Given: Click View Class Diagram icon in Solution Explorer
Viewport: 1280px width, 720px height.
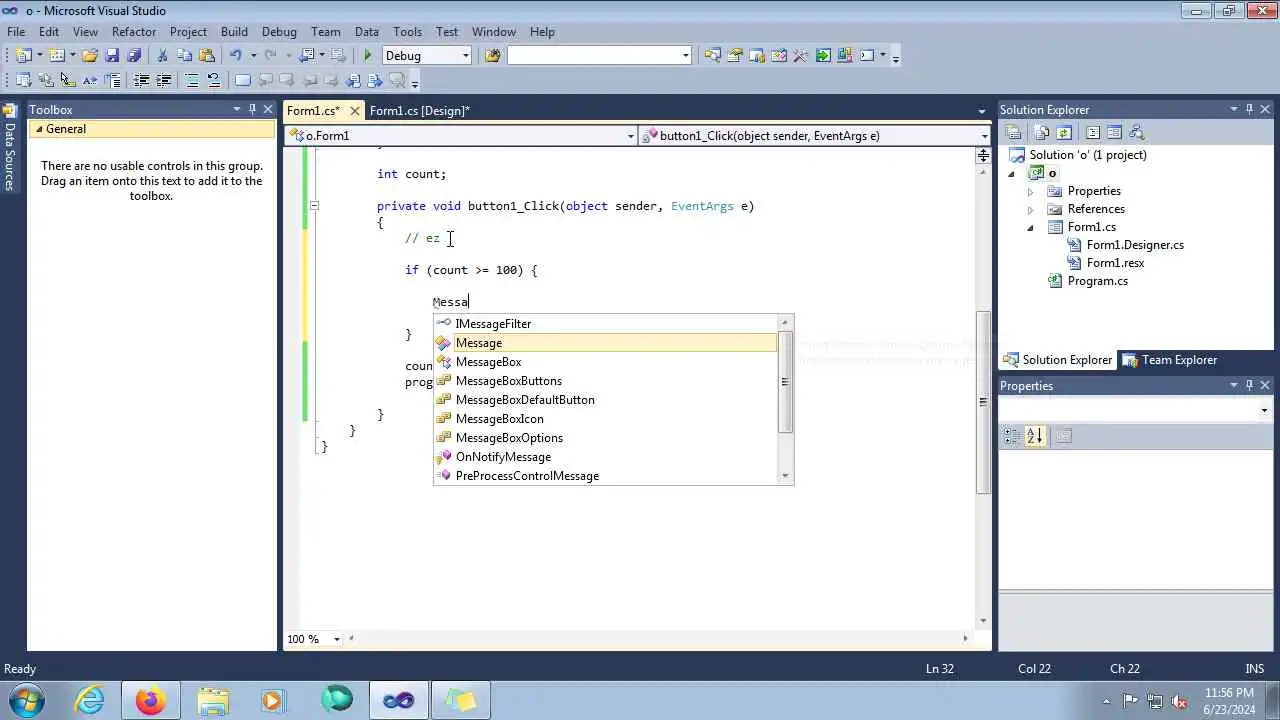Looking at the screenshot, I should coord(1136,133).
